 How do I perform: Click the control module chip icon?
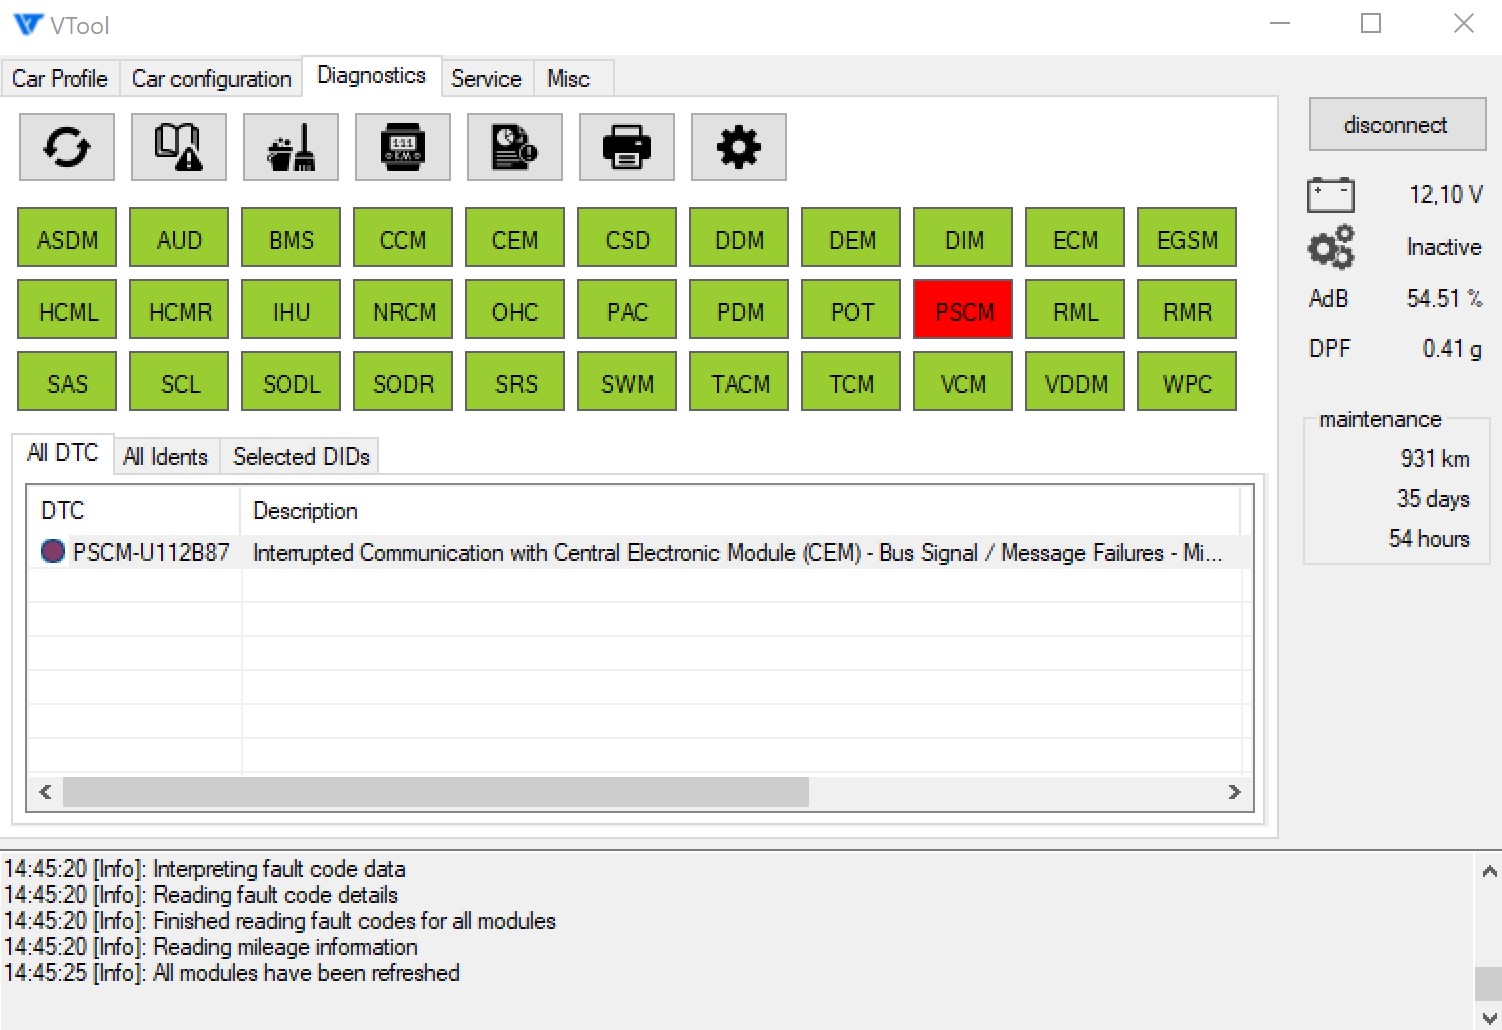[x=403, y=147]
